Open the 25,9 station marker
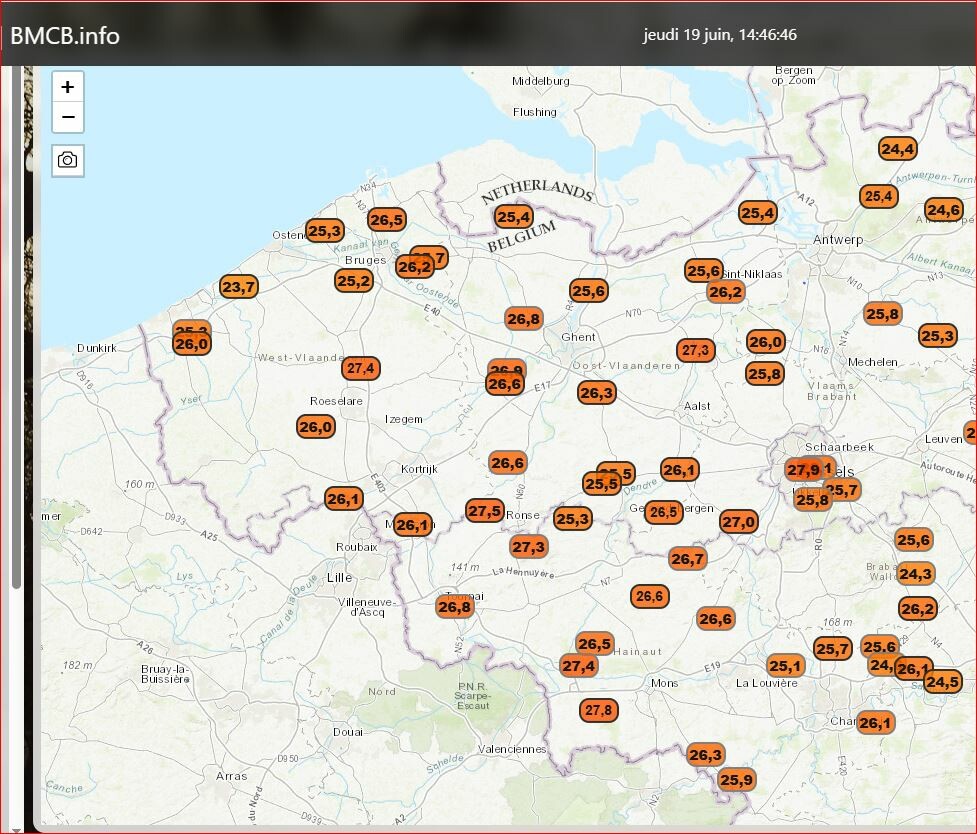Viewport: 977px width, 834px height. tap(736, 780)
